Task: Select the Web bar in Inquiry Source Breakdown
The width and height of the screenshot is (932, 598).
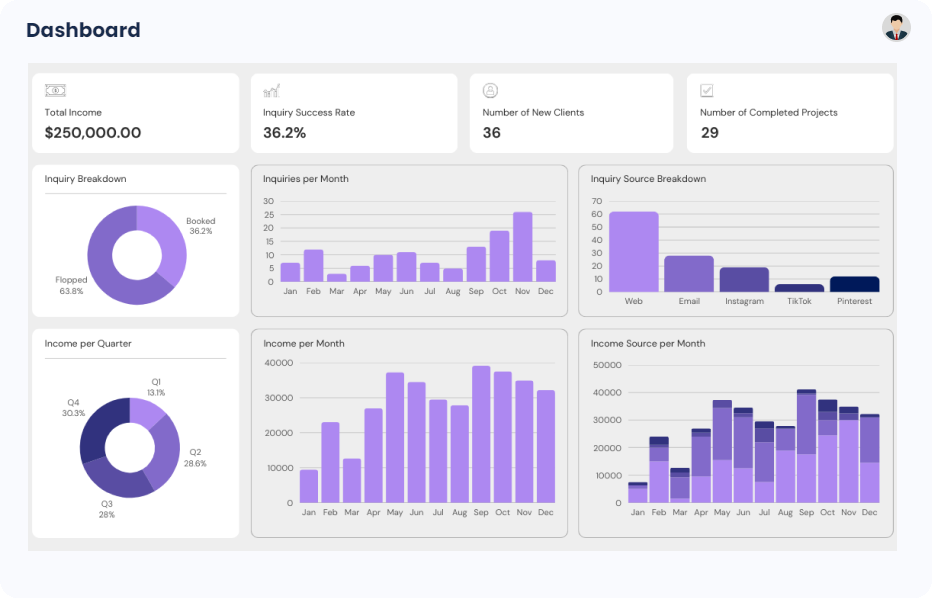Action: [x=634, y=252]
